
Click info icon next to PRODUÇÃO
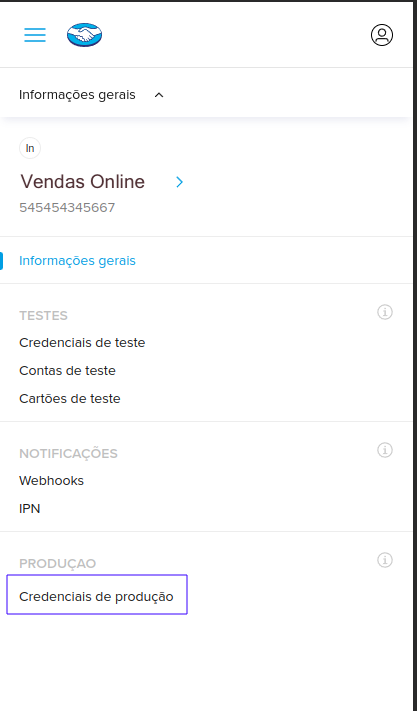pos(385,560)
